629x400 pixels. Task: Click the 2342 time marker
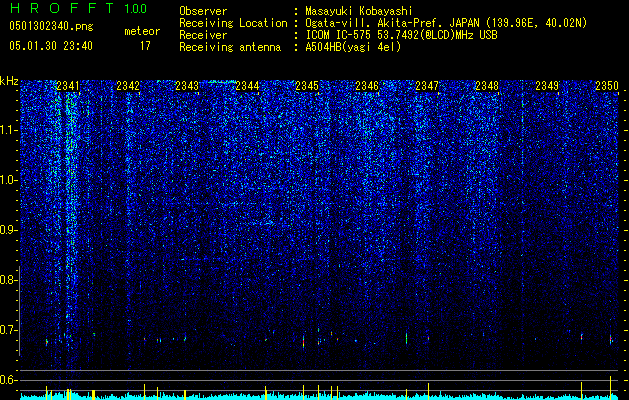(x=128, y=86)
